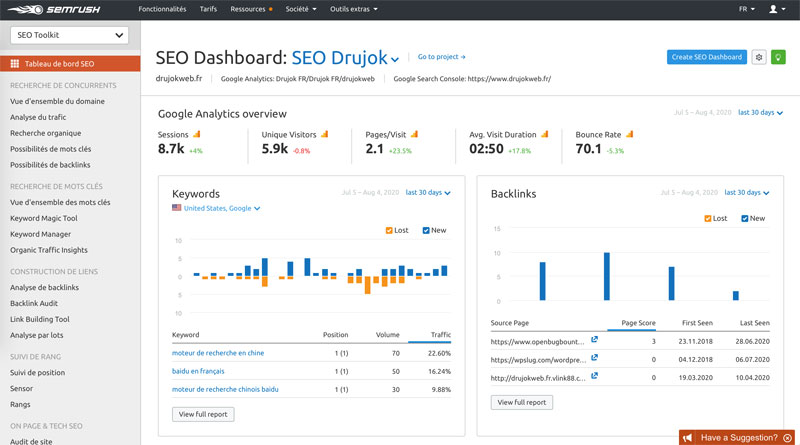The height and width of the screenshot is (445, 800).
Task: Open keyword baidu en français
Action: pos(198,371)
